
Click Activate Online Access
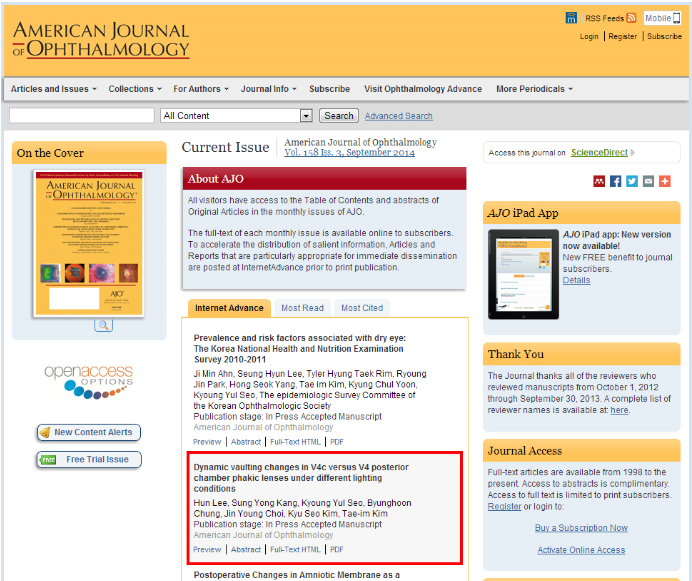[581, 550]
